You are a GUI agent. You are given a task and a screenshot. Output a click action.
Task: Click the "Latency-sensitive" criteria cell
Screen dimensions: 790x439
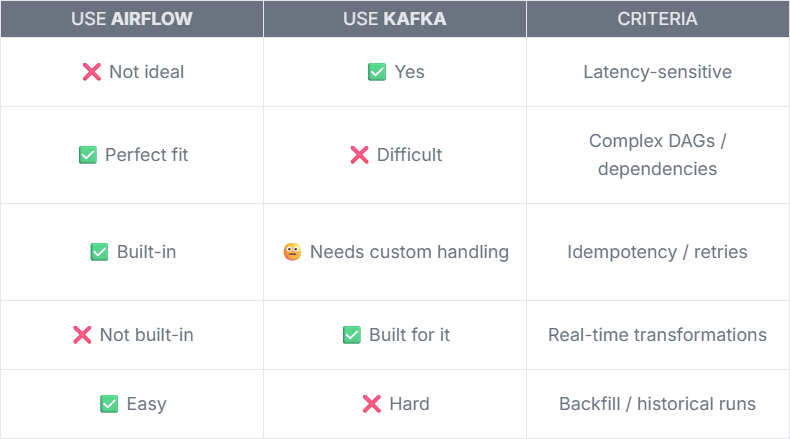click(657, 72)
